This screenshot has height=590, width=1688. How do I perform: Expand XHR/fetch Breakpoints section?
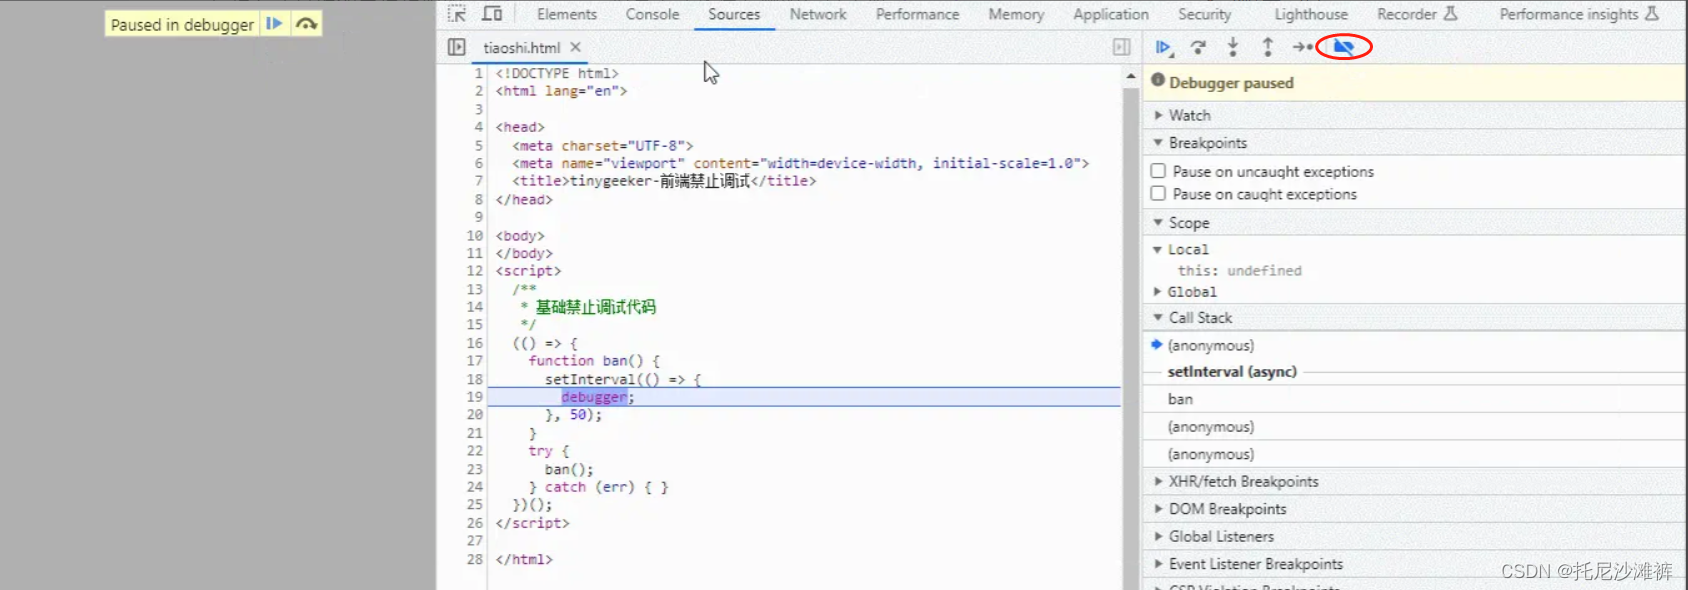tap(1414, 482)
